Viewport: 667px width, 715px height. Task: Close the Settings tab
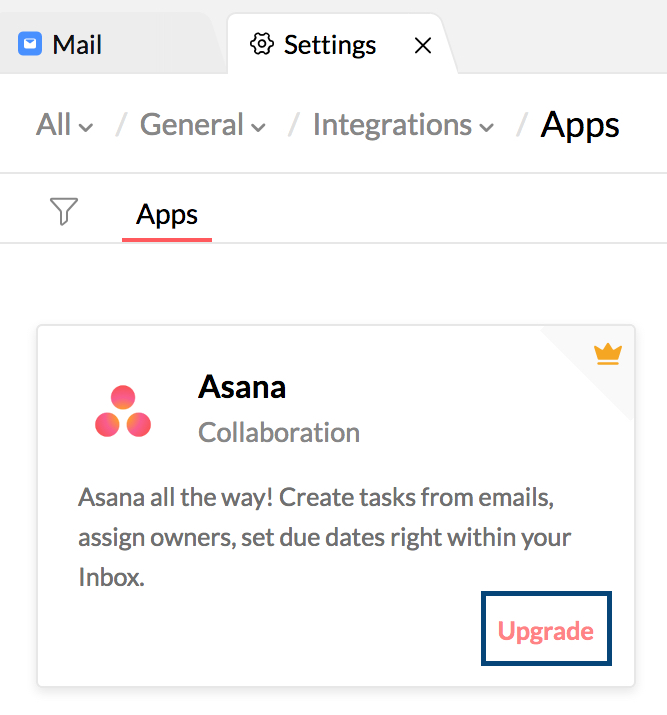click(423, 45)
